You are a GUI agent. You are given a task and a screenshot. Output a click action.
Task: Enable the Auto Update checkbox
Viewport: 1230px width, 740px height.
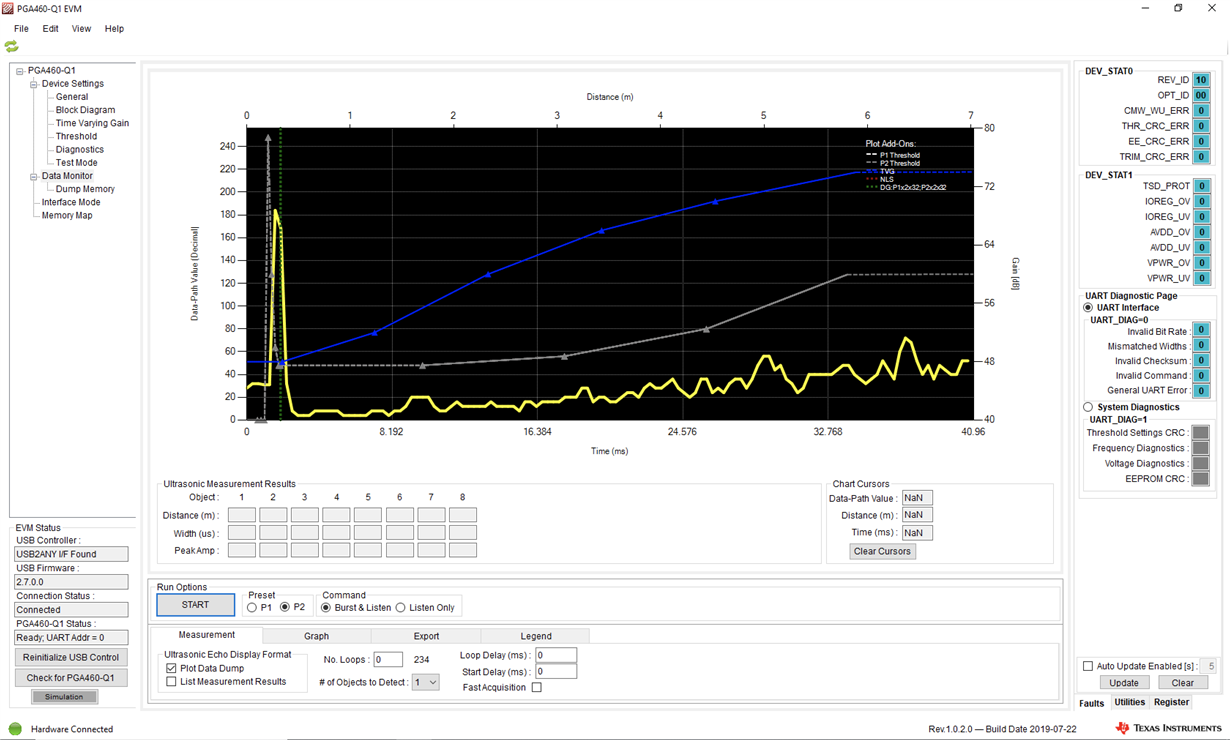pyautogui.click(x=1088, y=666)
